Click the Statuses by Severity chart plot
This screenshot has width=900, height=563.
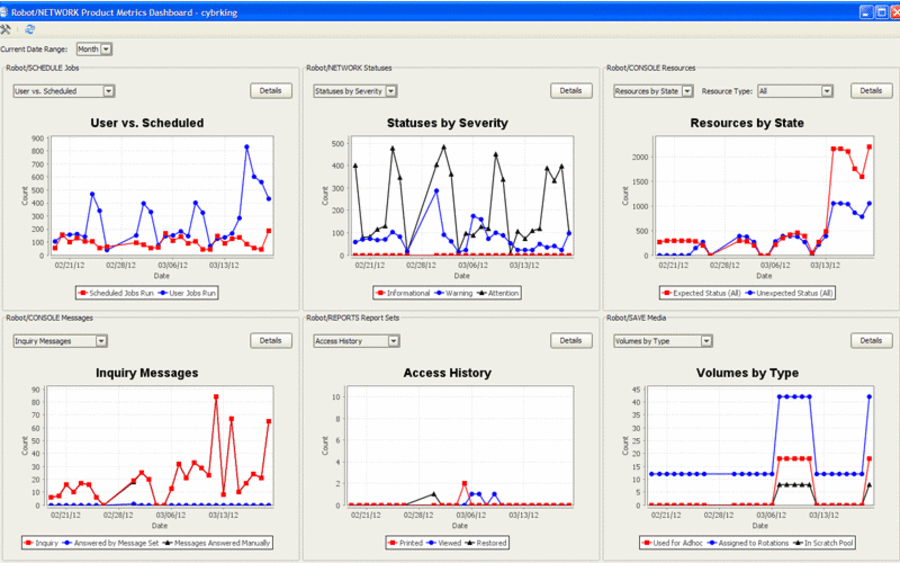click(x=462, y=196)
